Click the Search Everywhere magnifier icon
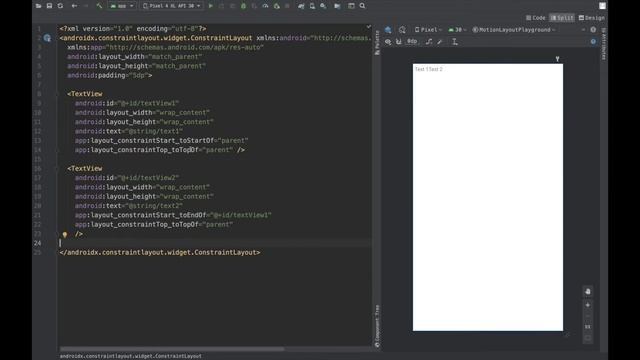 point(362,6)
